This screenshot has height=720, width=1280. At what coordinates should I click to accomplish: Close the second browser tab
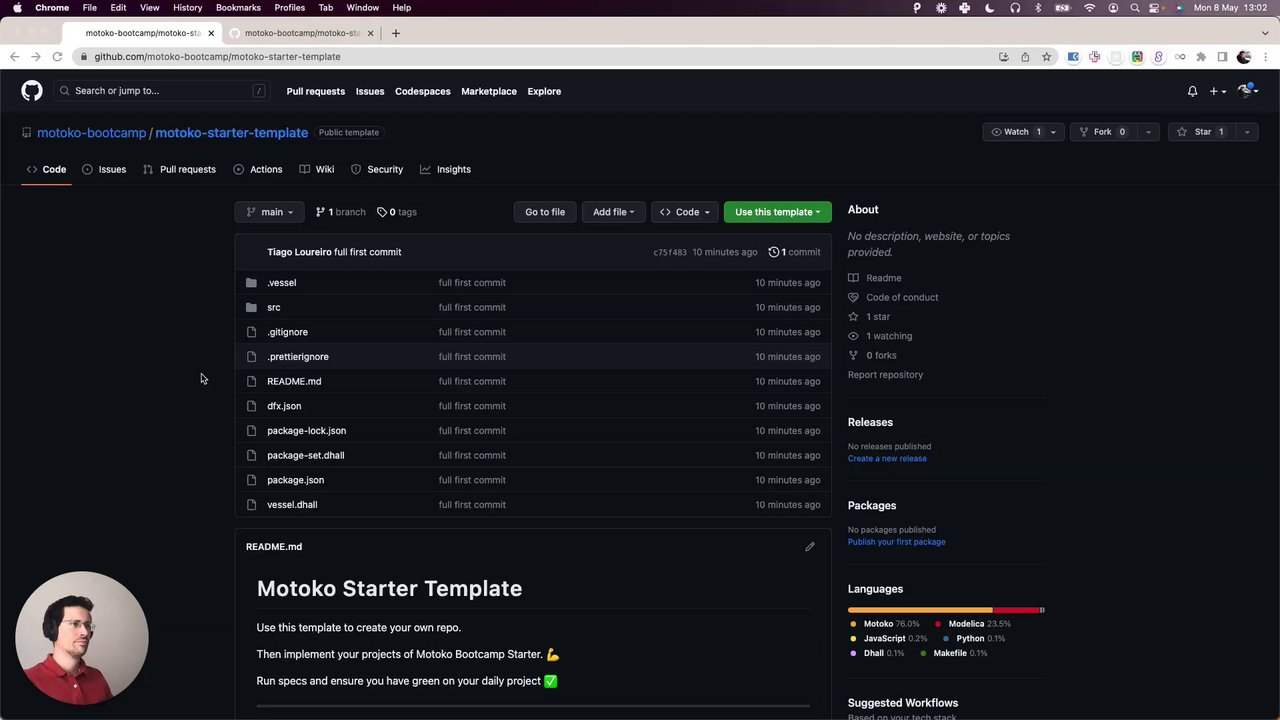coord(370,33)
